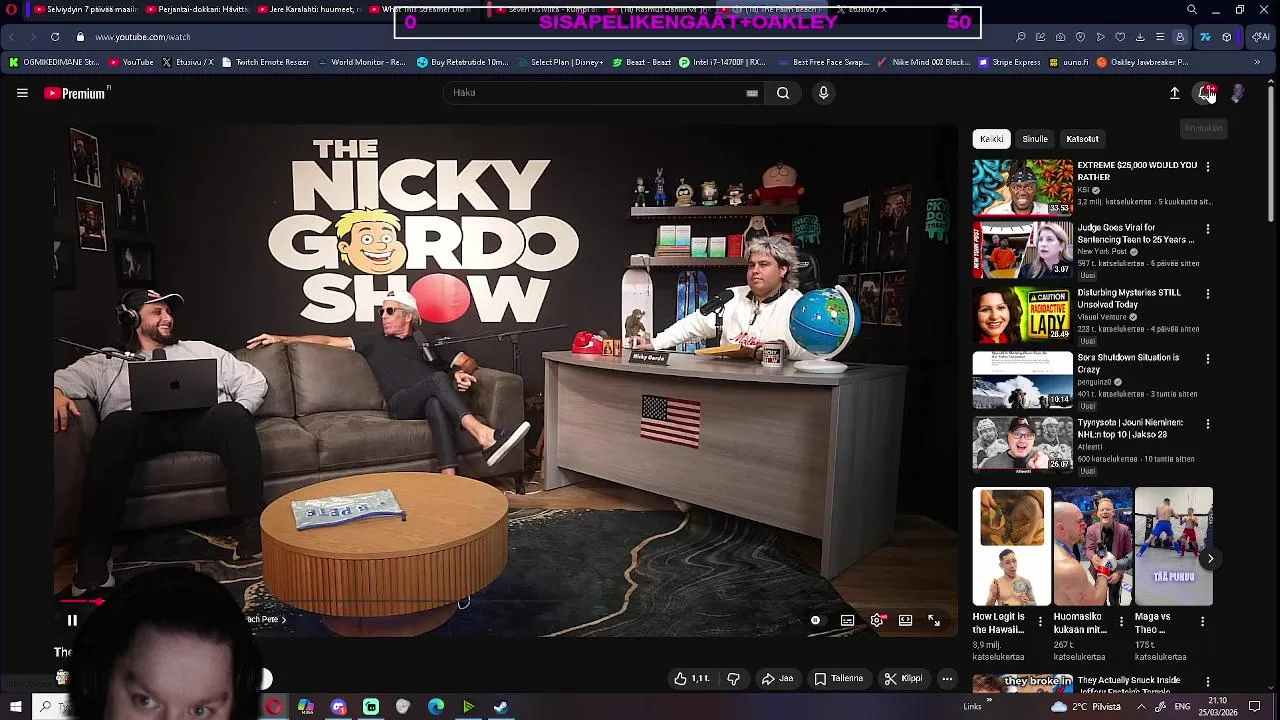Start voice search with microphone icon
This screenshot has height=720, width=1280.
pos(823,93)
